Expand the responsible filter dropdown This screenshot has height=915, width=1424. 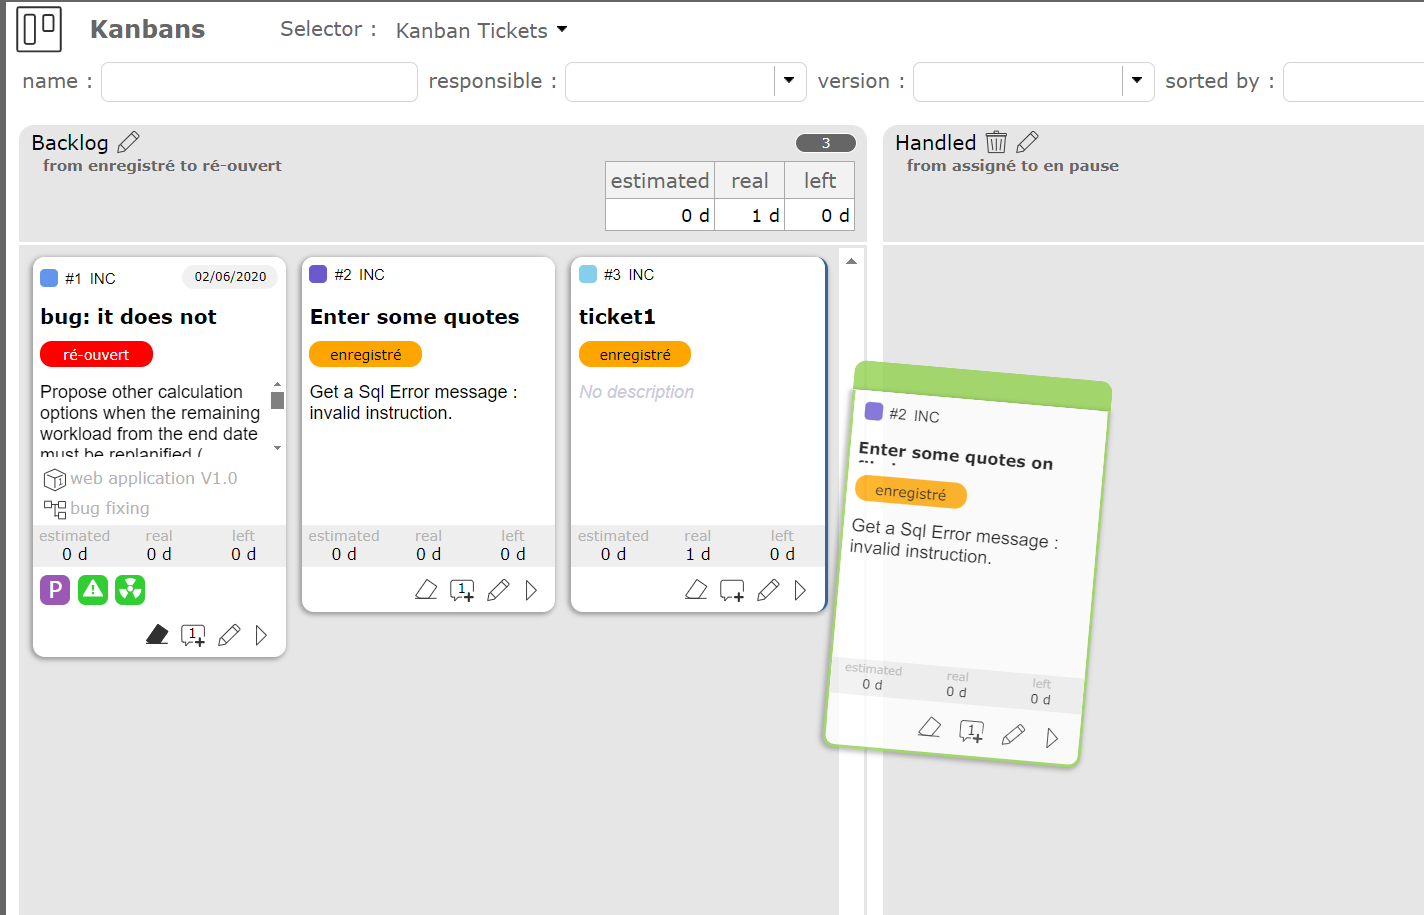tap(789, 81)
